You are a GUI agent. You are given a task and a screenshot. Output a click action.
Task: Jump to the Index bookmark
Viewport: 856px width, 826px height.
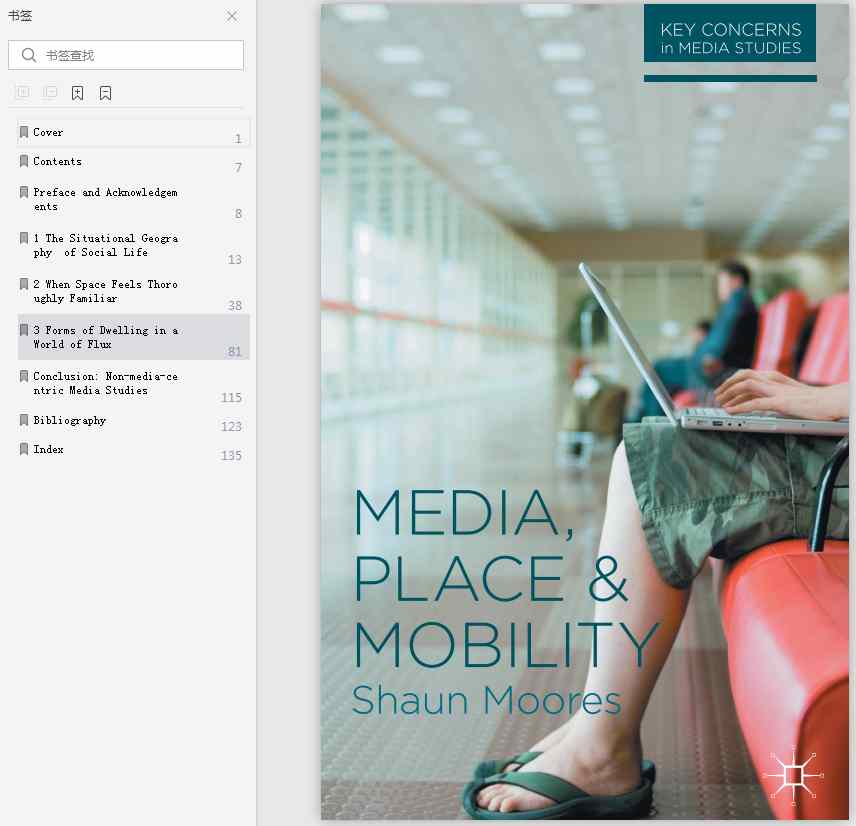[x=134, y=450]
